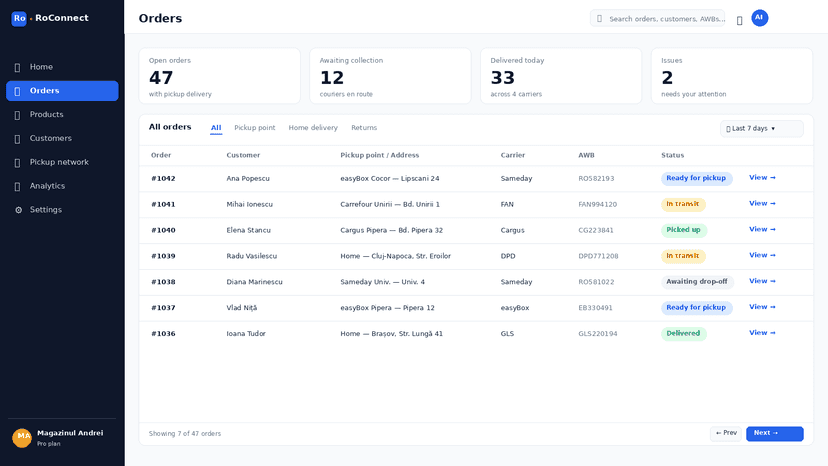Go to the Prev page

726,433
